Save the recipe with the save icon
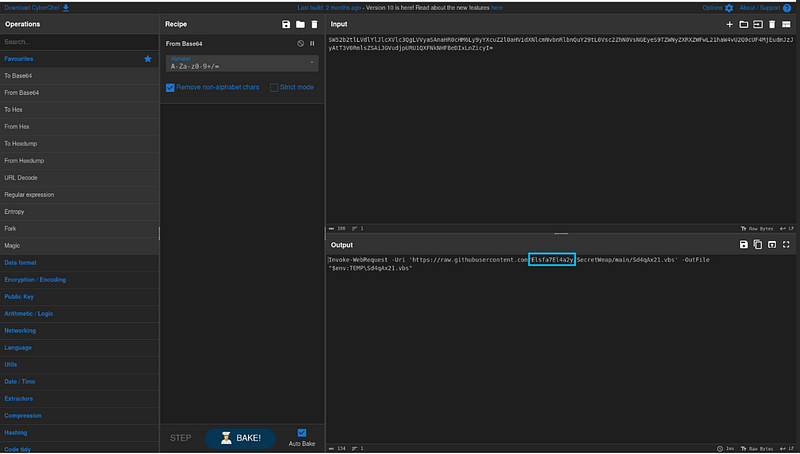Screen dimensions: 800x454 tap(286, 24)
